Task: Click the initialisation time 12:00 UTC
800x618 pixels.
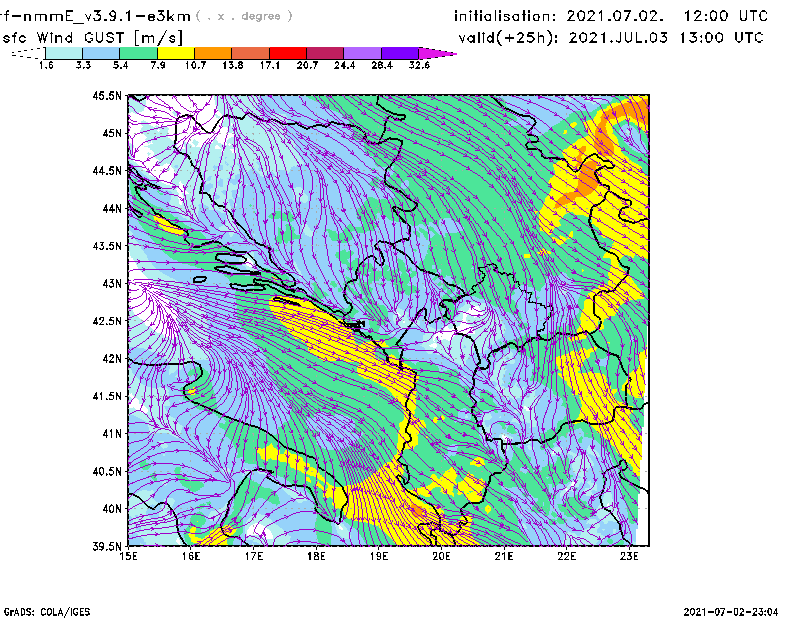Action: [x=726, y=16]
